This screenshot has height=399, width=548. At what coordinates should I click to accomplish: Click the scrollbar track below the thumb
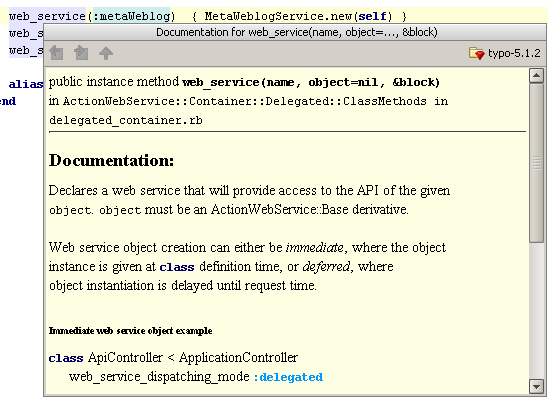tap(536, 311)
